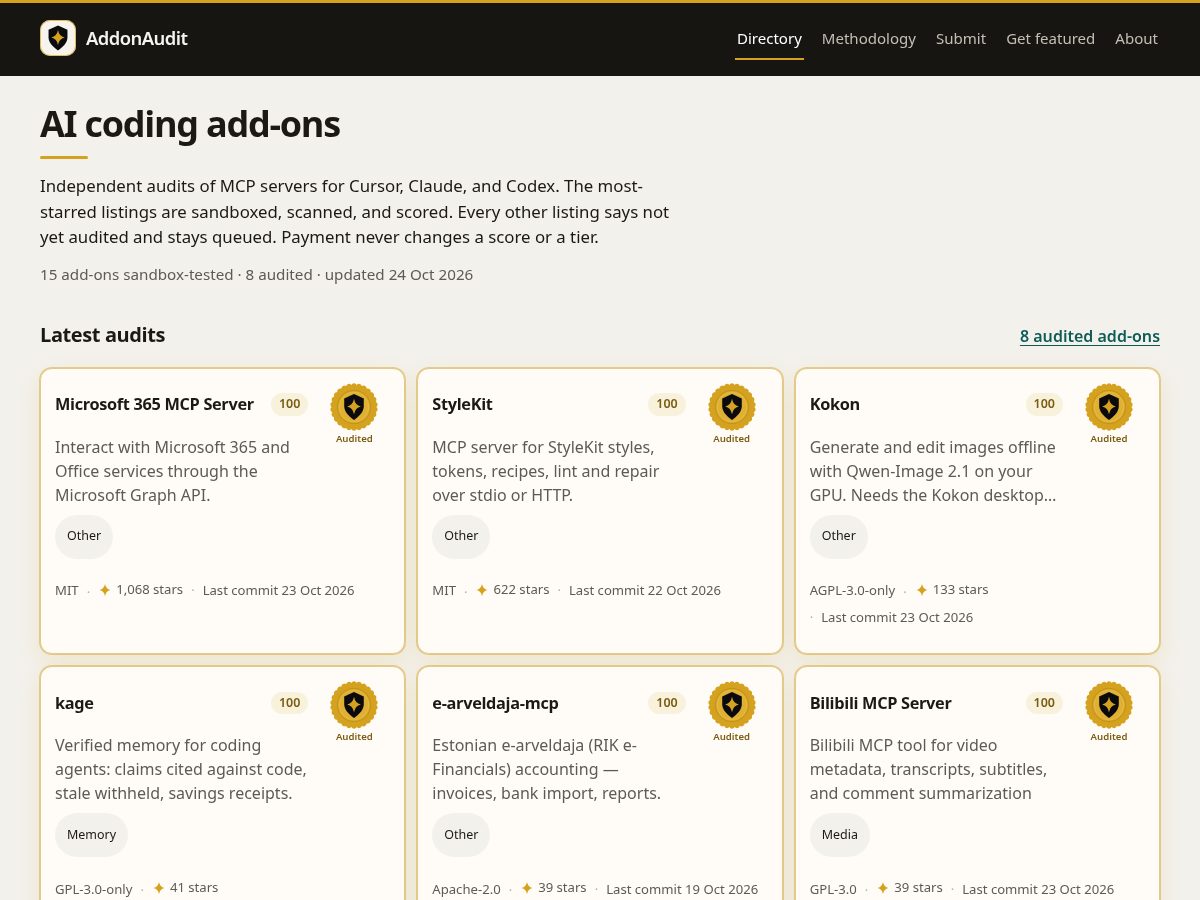This screenshot has width=1200, height=900.
Task: Open the About nav item
Action: tap(1136, 38)
